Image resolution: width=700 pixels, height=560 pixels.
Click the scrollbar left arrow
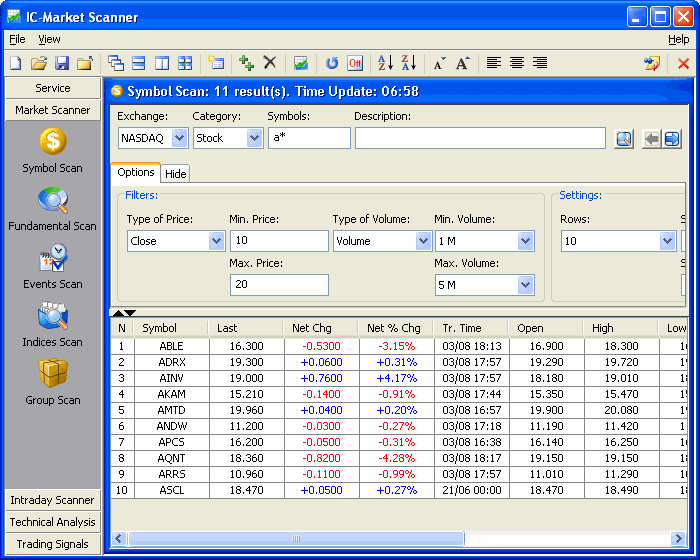coord(118,539)
